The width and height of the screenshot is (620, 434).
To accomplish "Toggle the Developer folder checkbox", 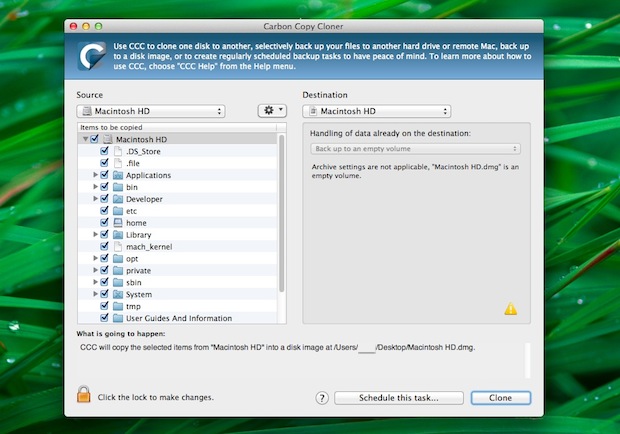I will 104,198.
